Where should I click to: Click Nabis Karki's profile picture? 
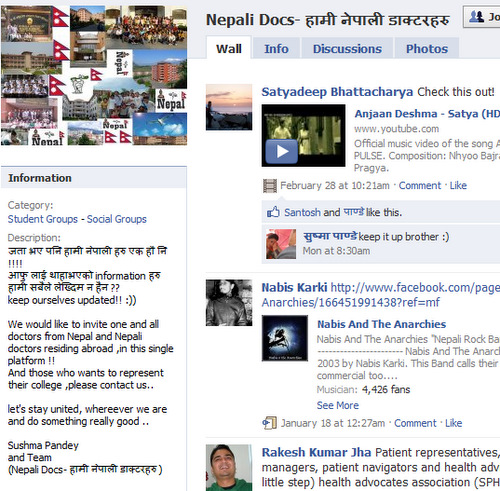point(229,303)
